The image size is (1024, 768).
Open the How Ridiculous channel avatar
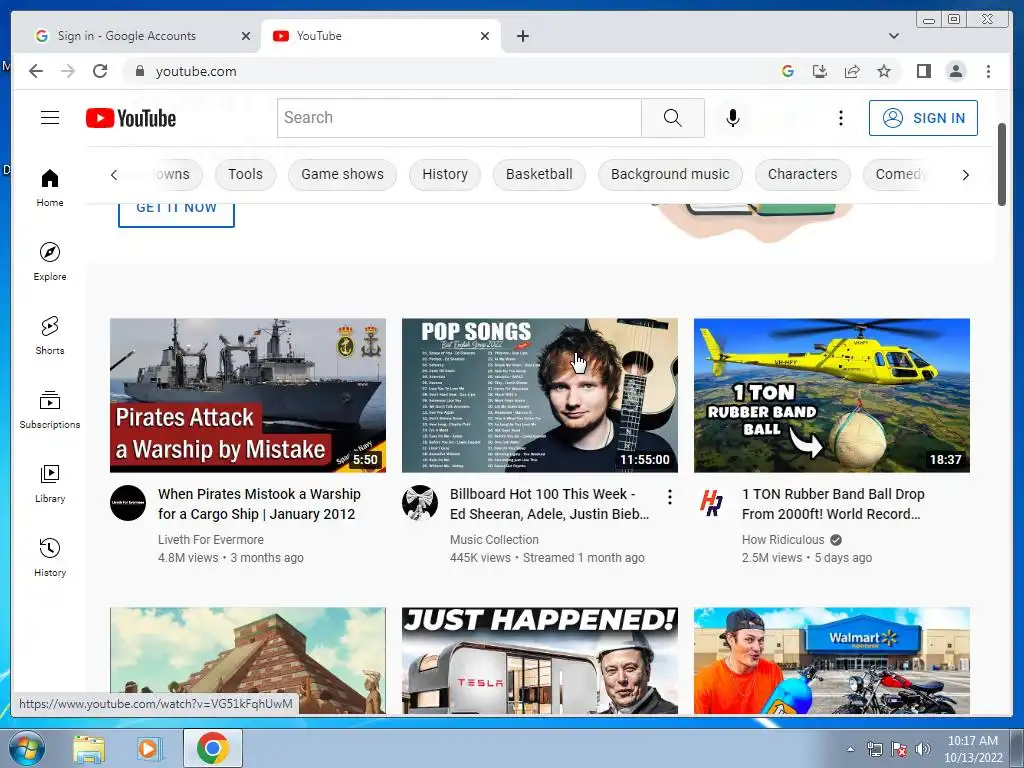click(x=712, y=503)
